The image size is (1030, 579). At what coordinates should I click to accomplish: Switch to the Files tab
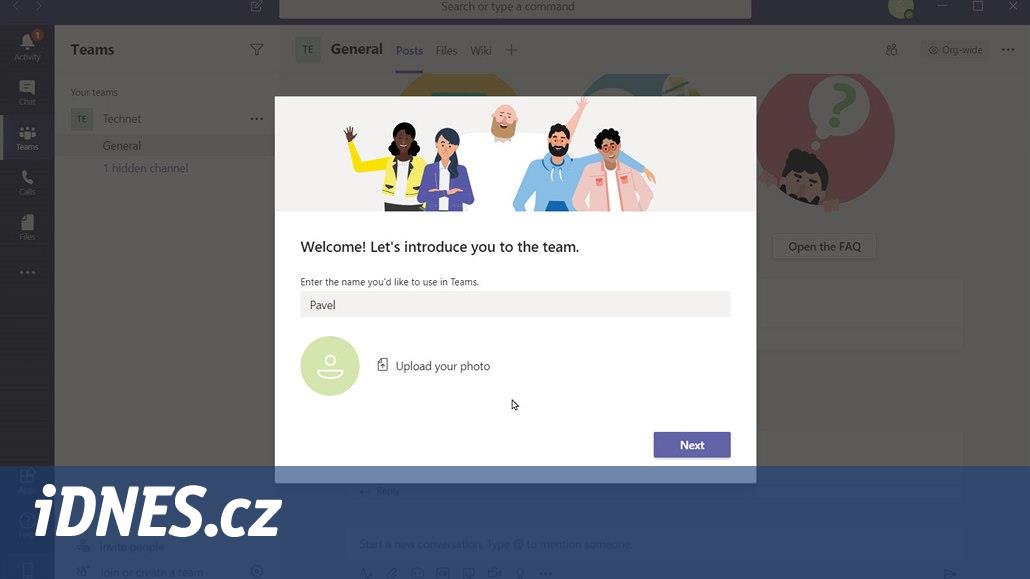446,51
